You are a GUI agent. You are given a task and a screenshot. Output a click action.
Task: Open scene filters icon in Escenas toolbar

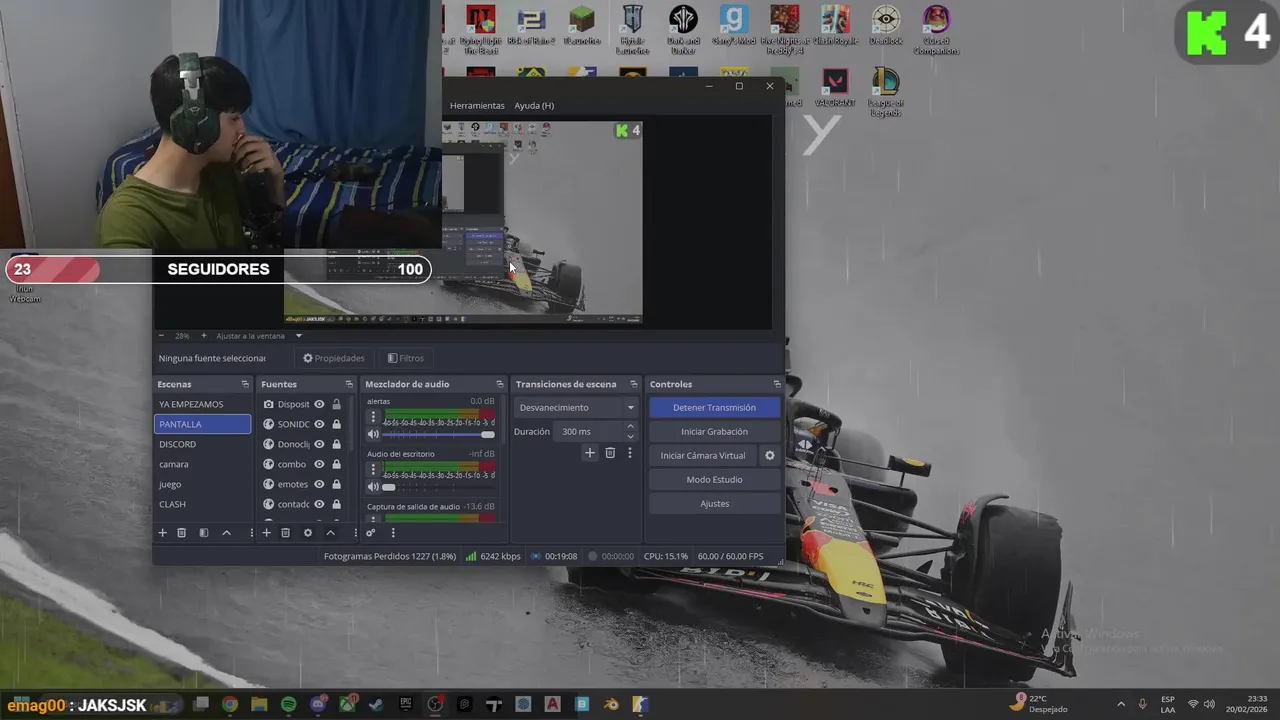point(204,533)
